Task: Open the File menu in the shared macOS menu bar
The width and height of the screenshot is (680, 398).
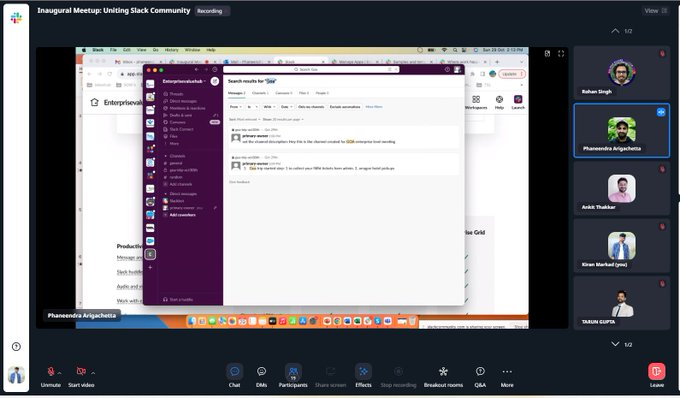Action: click(x=113, y=50)
